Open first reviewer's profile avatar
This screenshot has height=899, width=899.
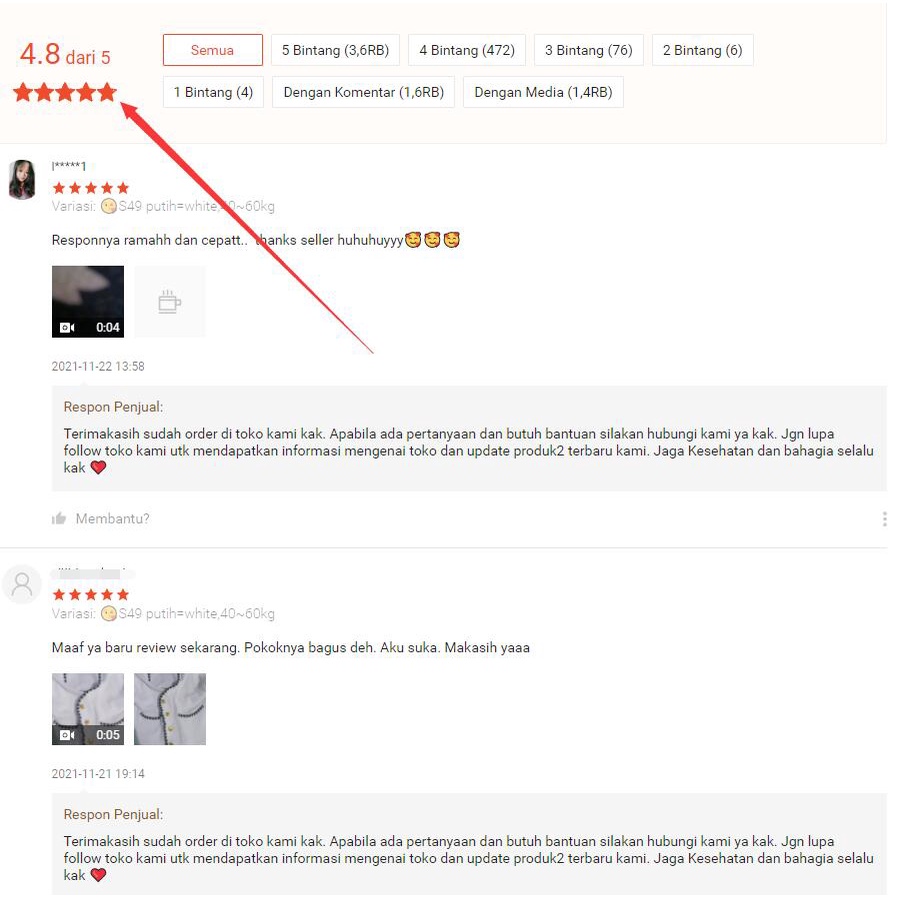click(x=22, y=179)
